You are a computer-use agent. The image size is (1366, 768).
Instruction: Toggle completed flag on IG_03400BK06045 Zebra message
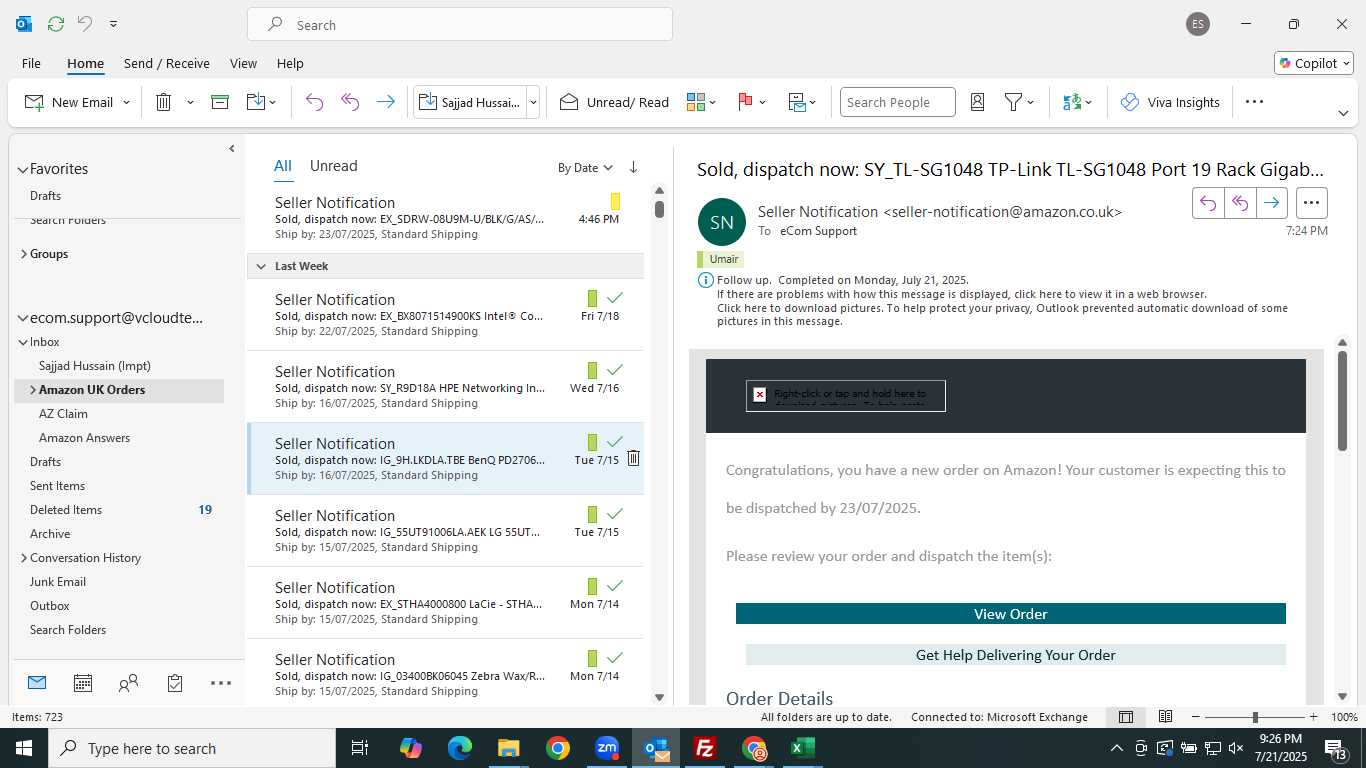[615, 658]
